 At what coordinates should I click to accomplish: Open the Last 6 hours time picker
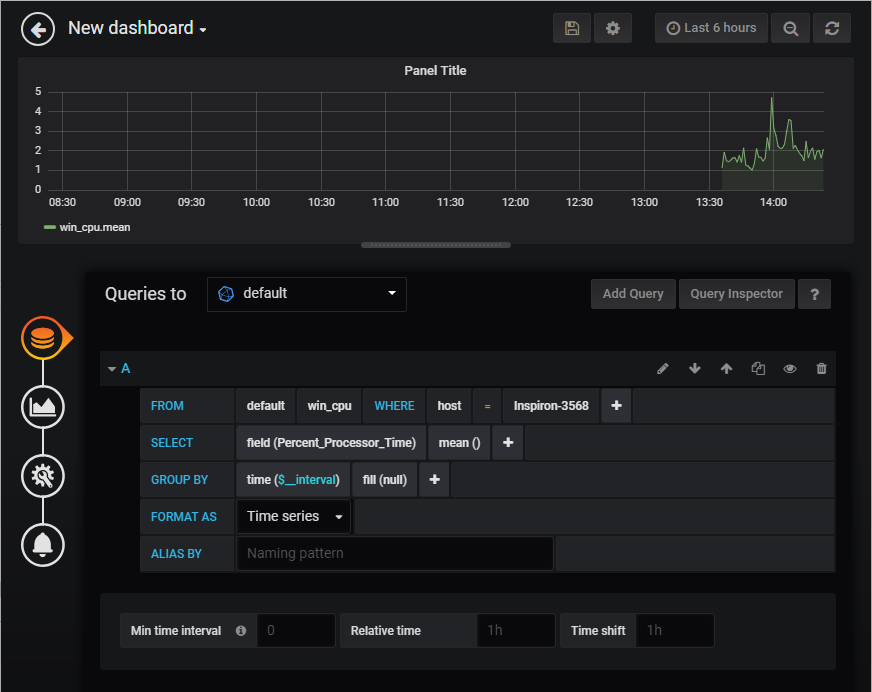pos(711,28)
